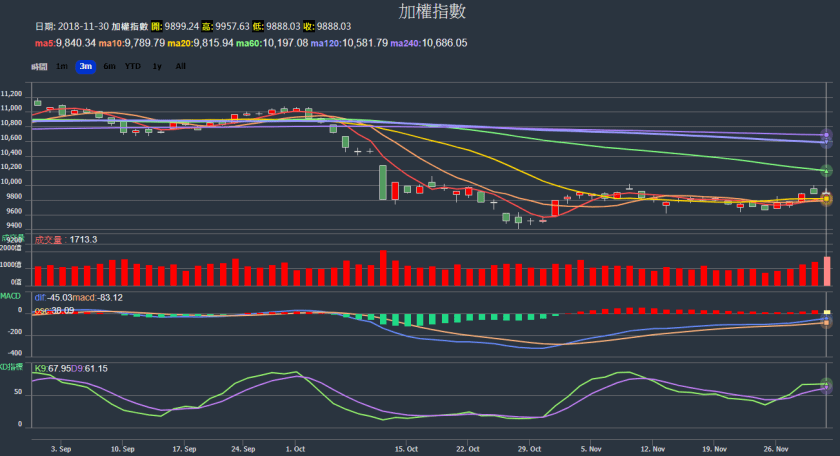Click the MACD line endpoint marker
Screen dimensions: 840x456
(826, 322)
